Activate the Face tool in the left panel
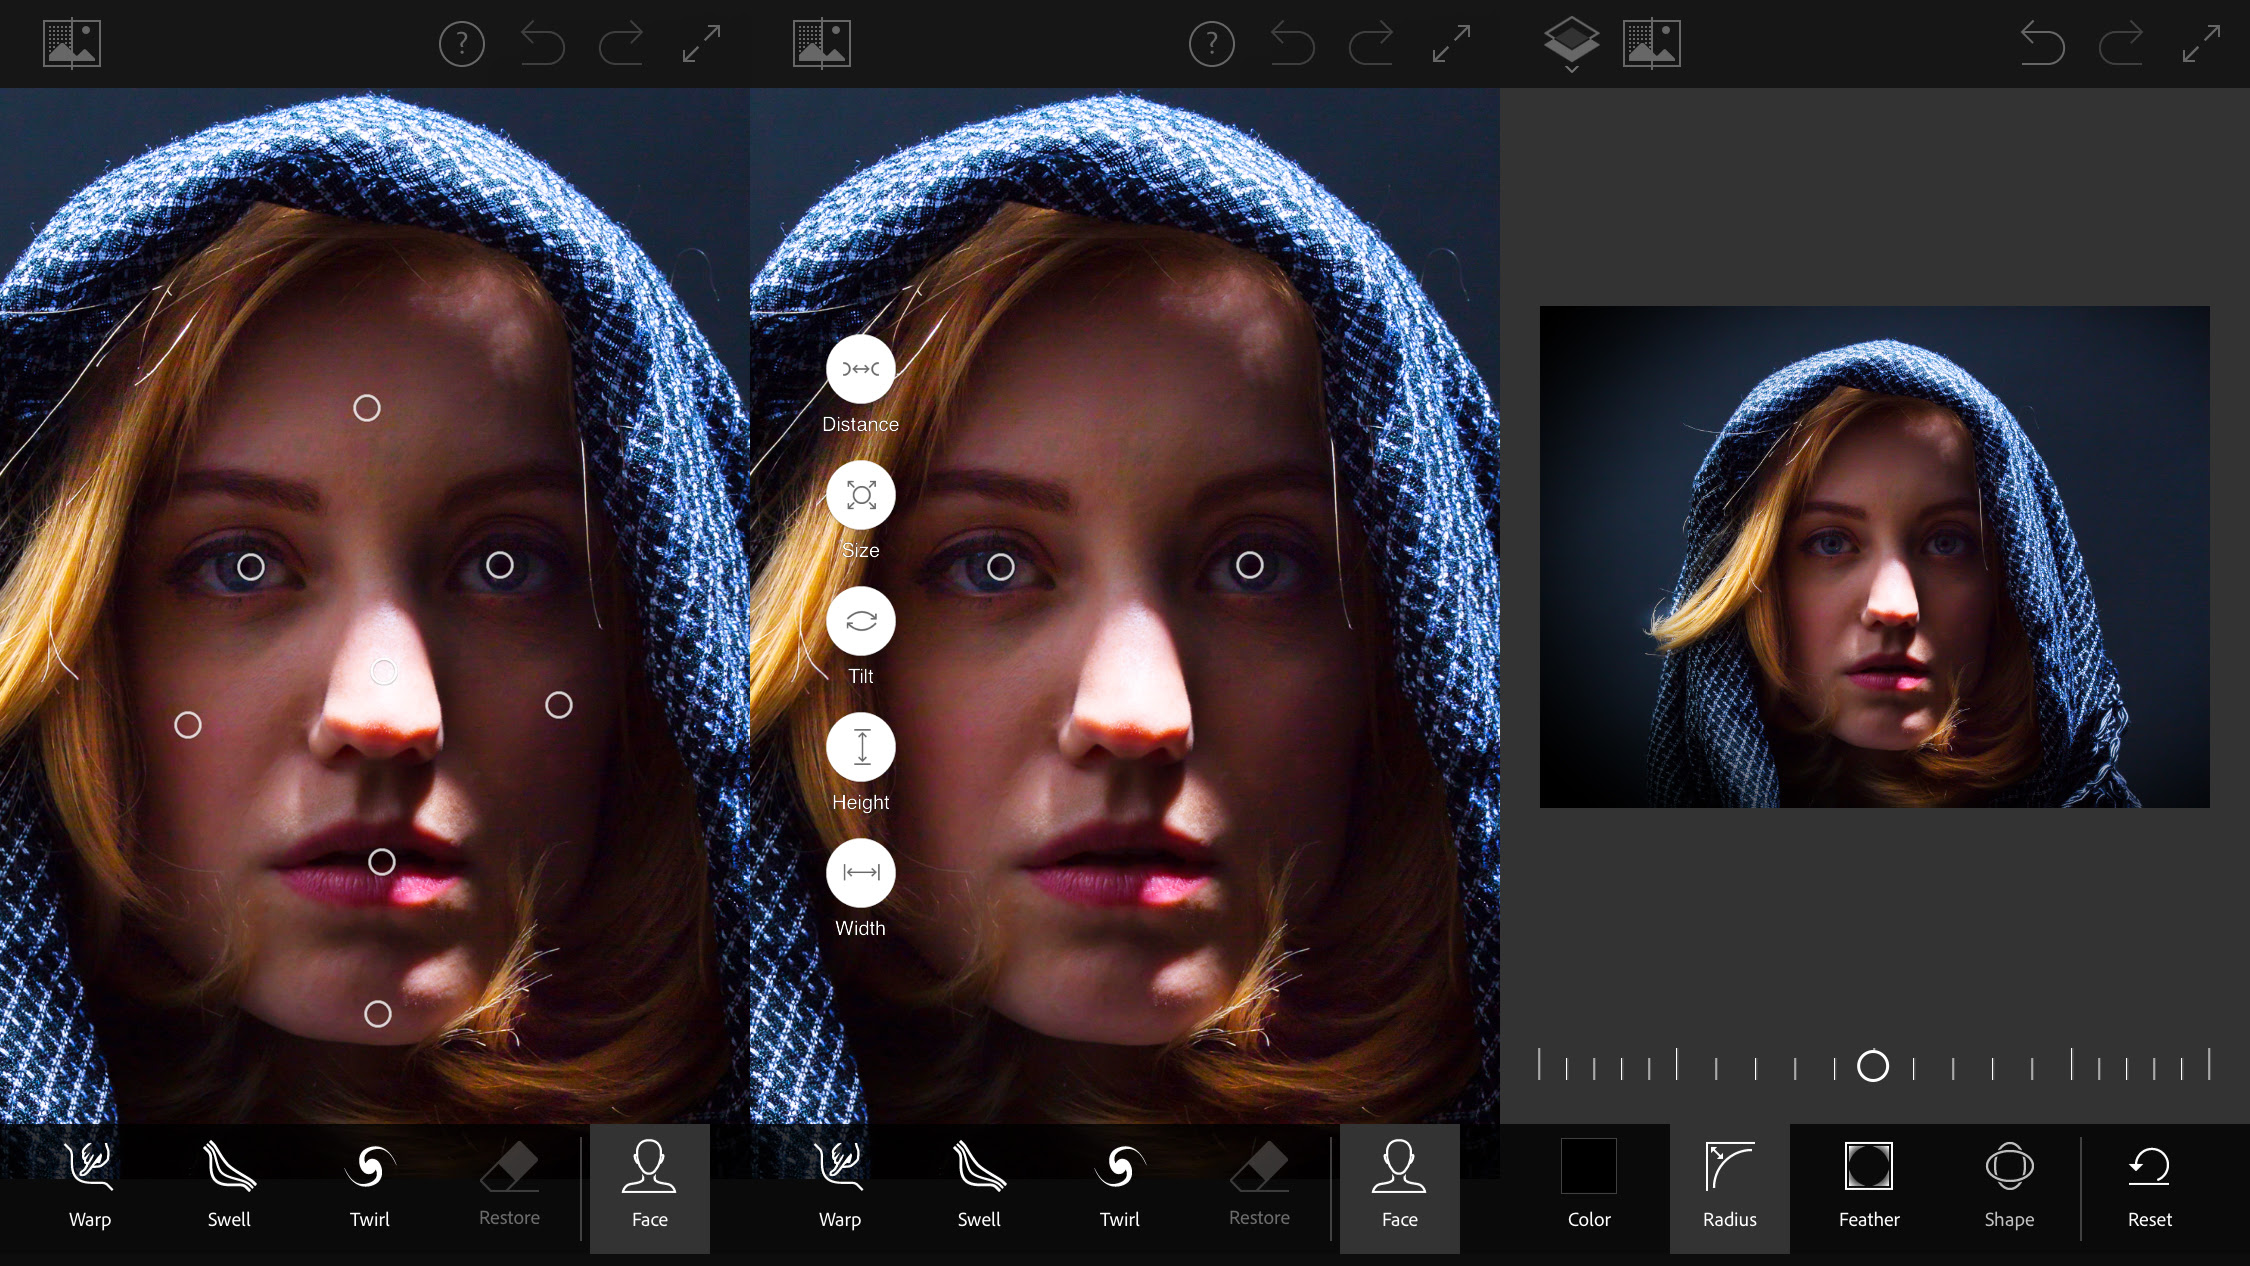 (x=650, y=1188)
